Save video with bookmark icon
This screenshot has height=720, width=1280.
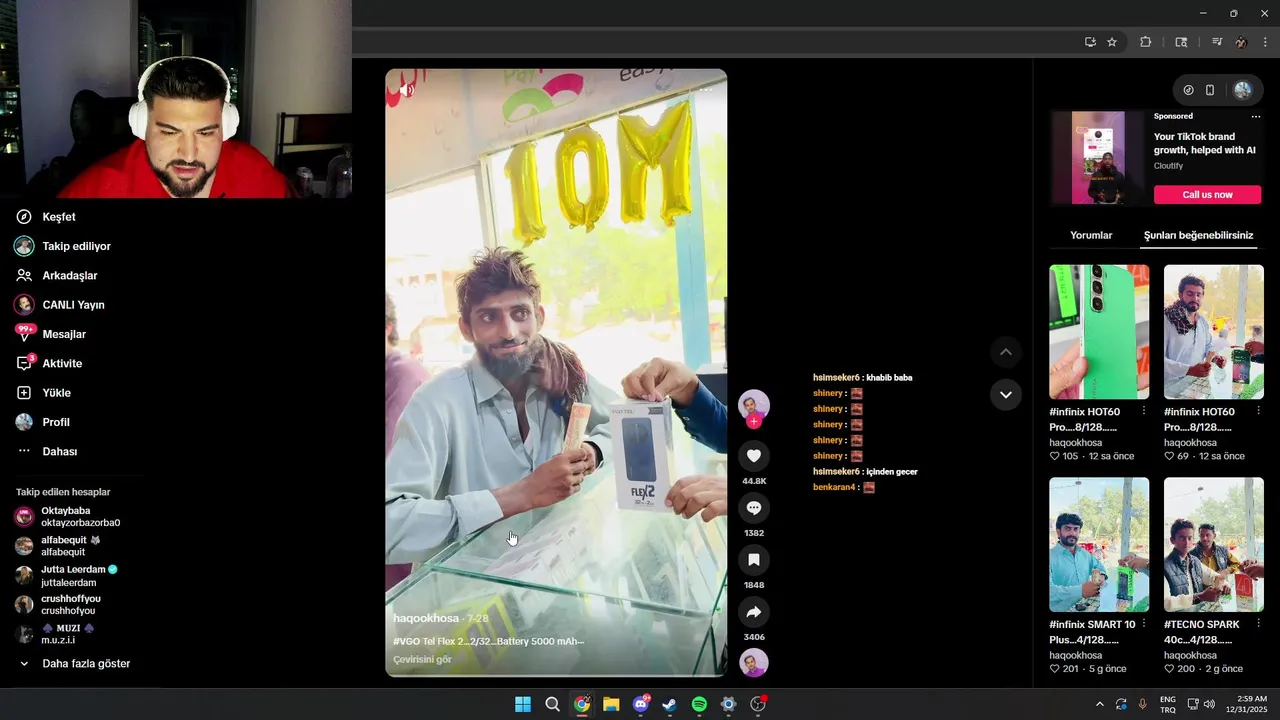click(754, 560)
